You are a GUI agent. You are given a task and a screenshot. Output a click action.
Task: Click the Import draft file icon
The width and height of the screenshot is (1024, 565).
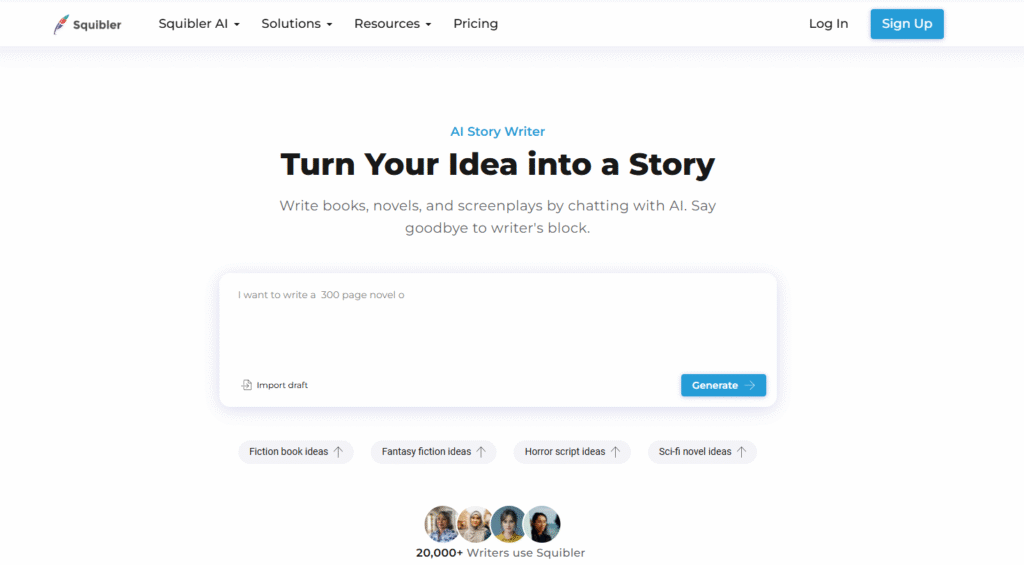(246, 385)
